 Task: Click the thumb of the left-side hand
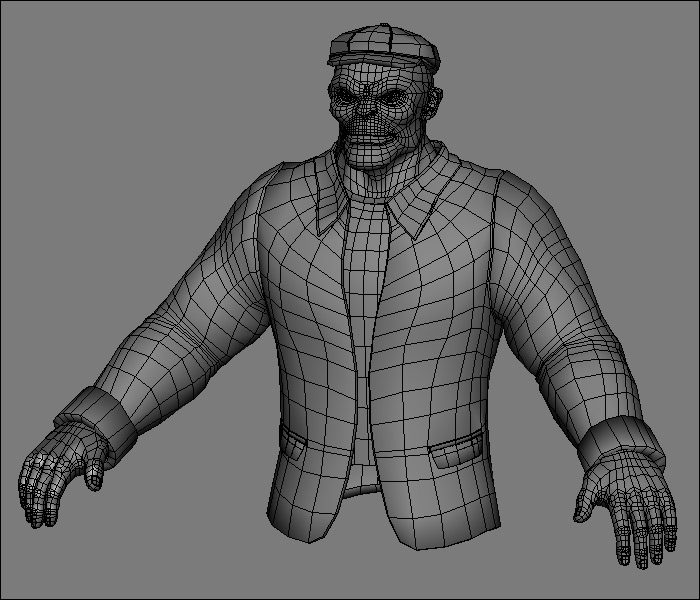pos(93,475)
